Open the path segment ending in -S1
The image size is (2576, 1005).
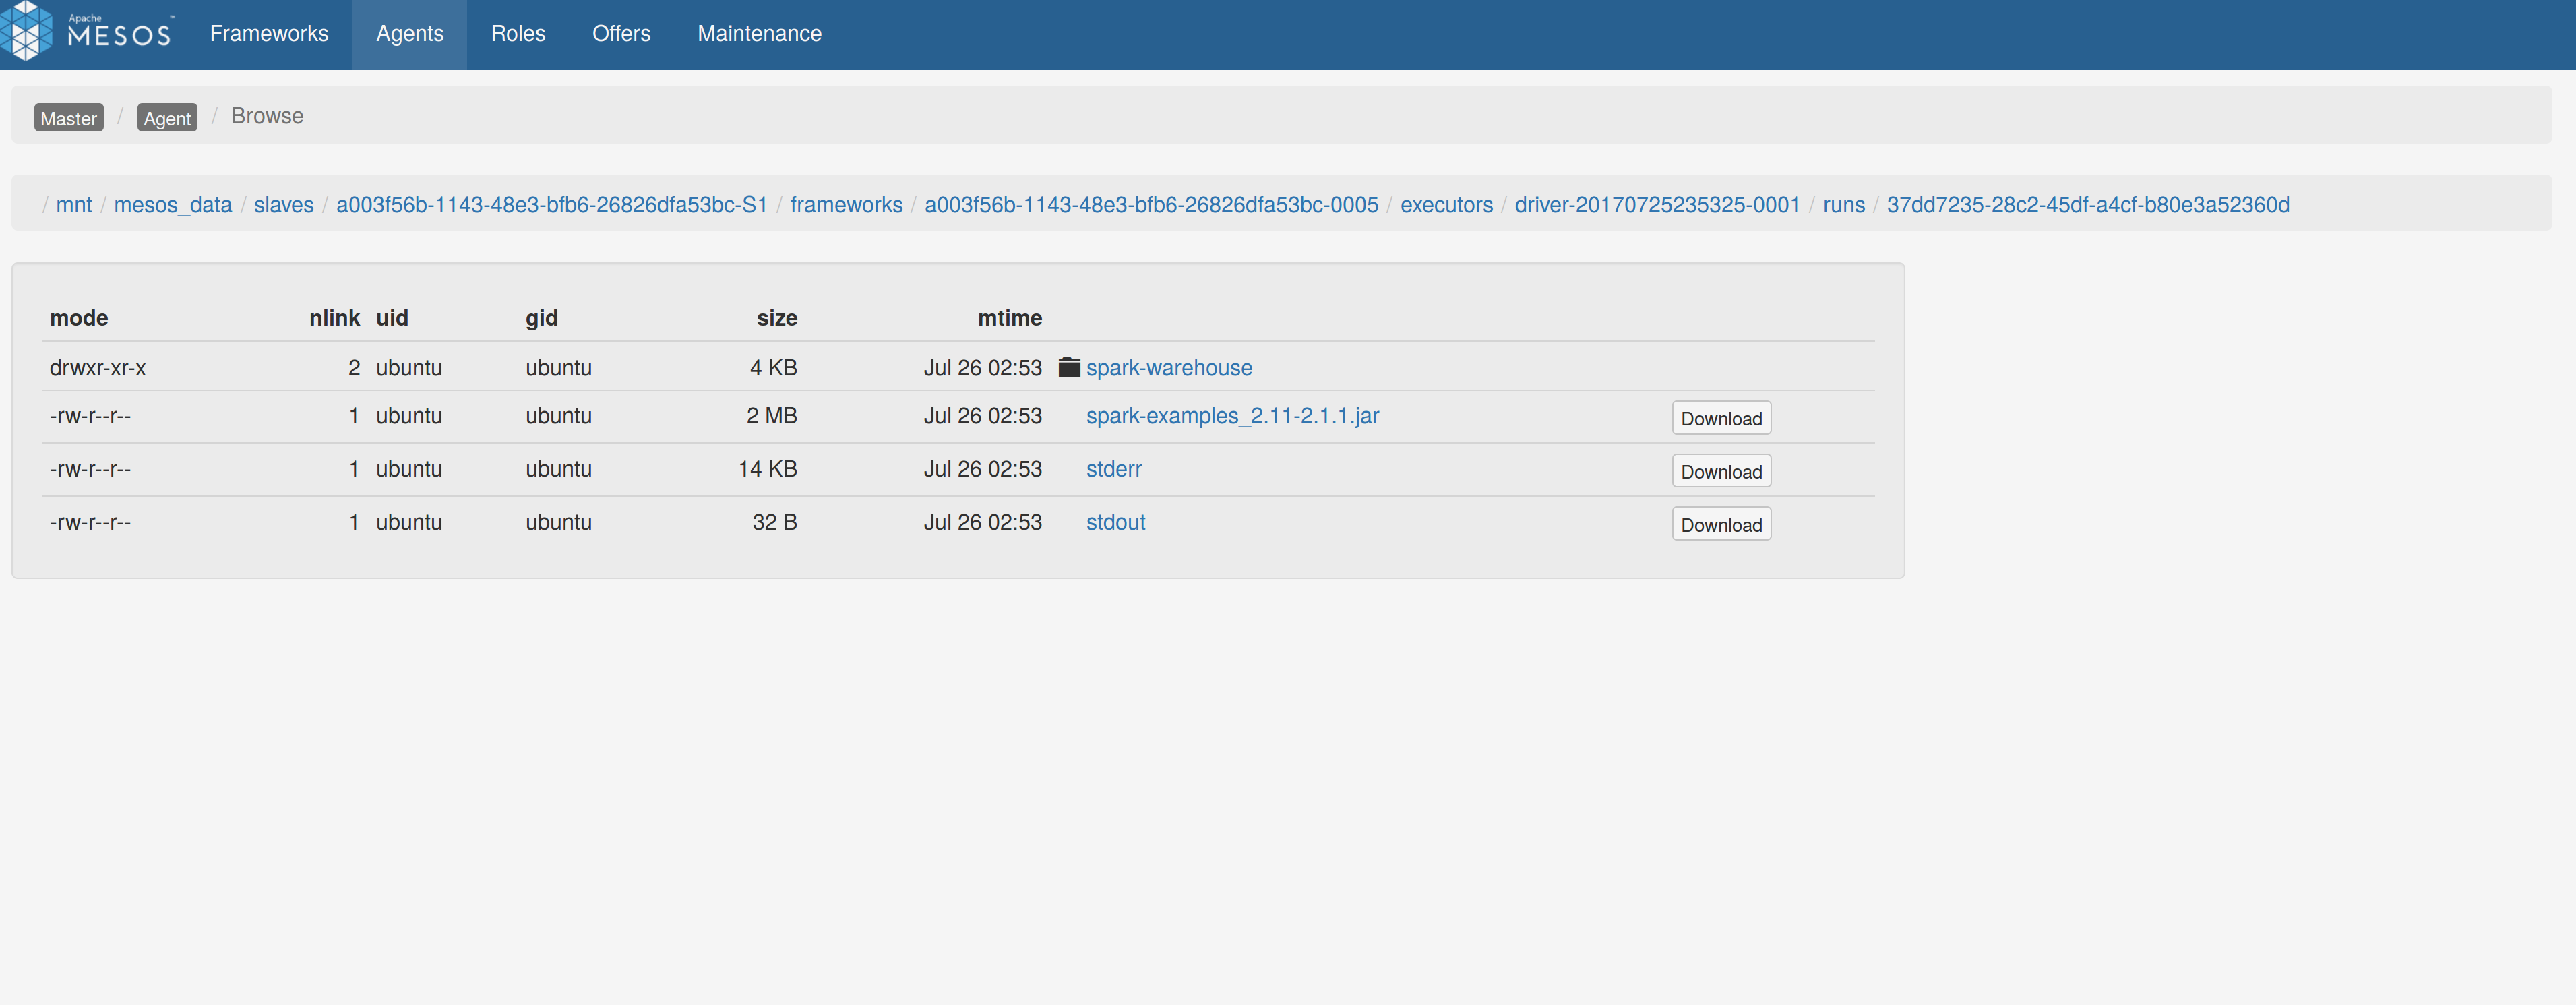point(552,205)
